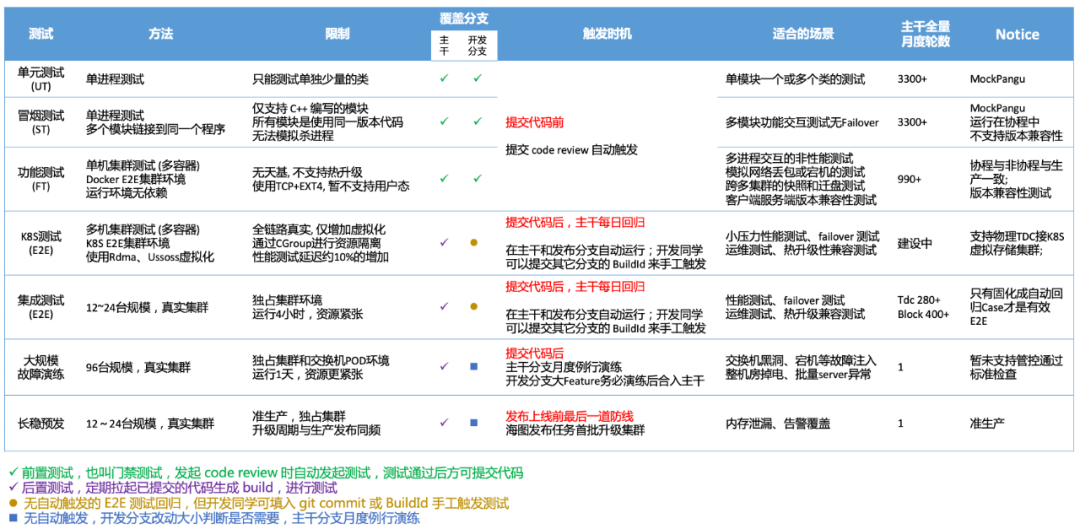Viewport: 1080px width, 529px height.
Task: Click the blue square icon in the bottom legend line
Action: pyautogui.click(x=12, y=519)
